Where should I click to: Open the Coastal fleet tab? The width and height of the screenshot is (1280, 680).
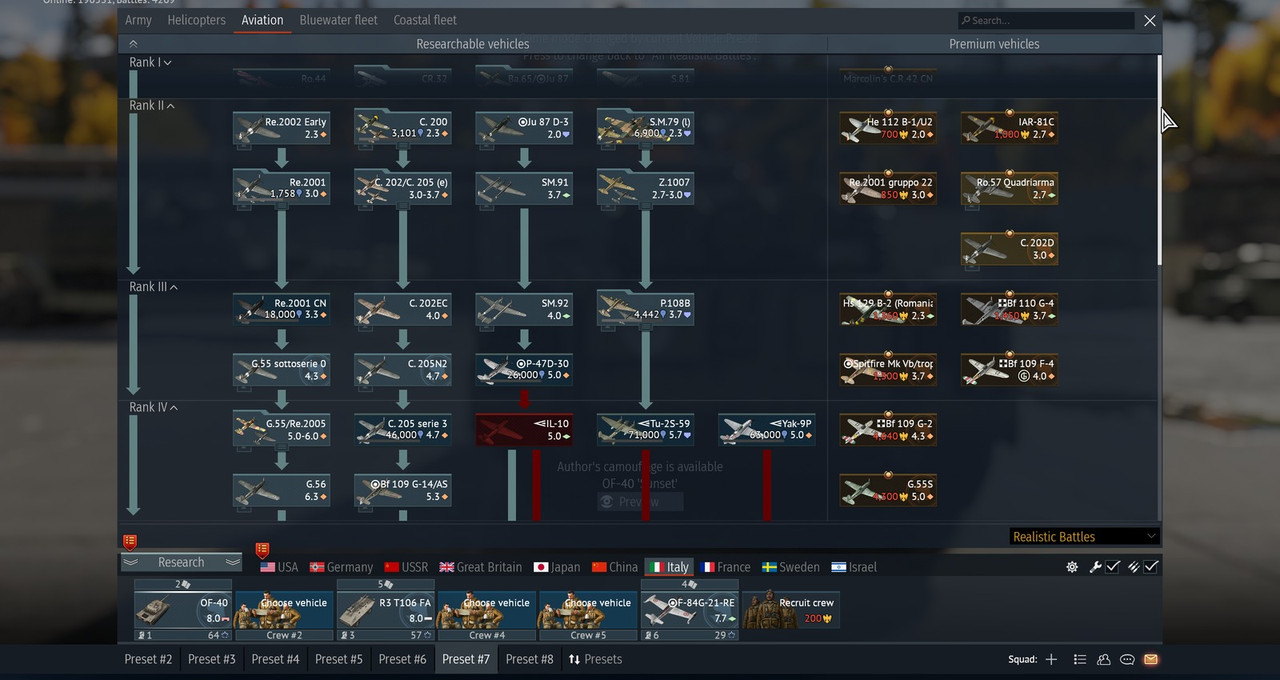425,20
